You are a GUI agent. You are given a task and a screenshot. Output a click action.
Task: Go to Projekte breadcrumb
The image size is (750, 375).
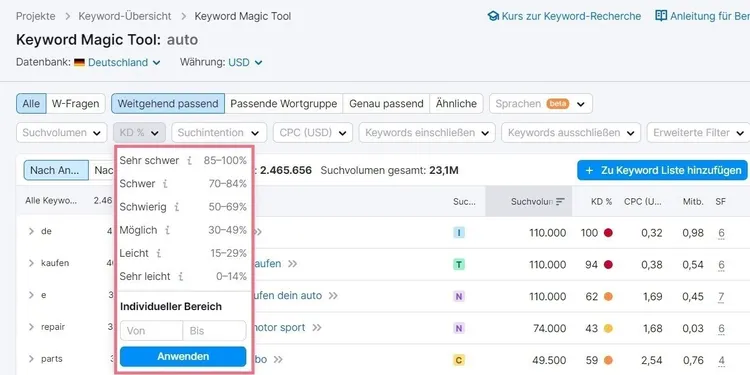(x=36, y=16)
